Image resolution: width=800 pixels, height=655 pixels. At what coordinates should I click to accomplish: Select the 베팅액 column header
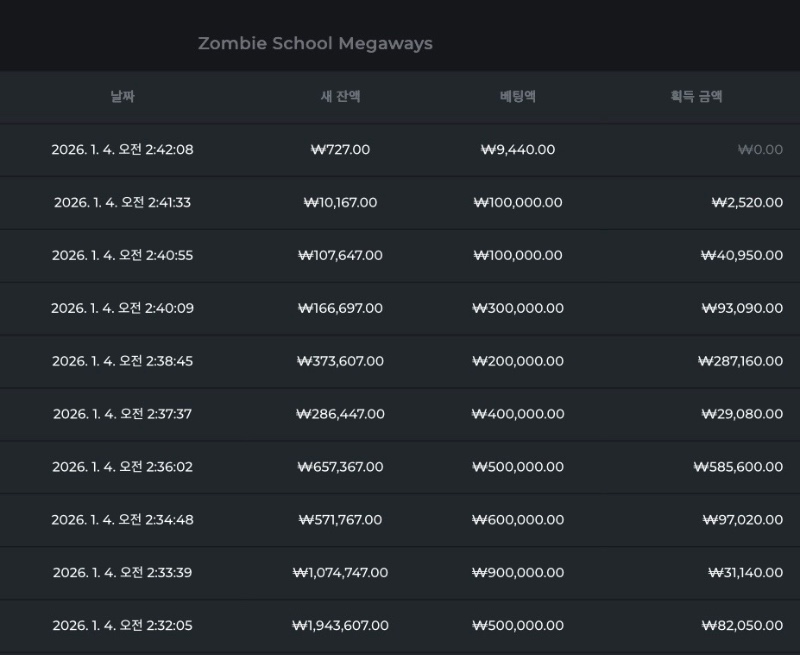coord(518,97)
